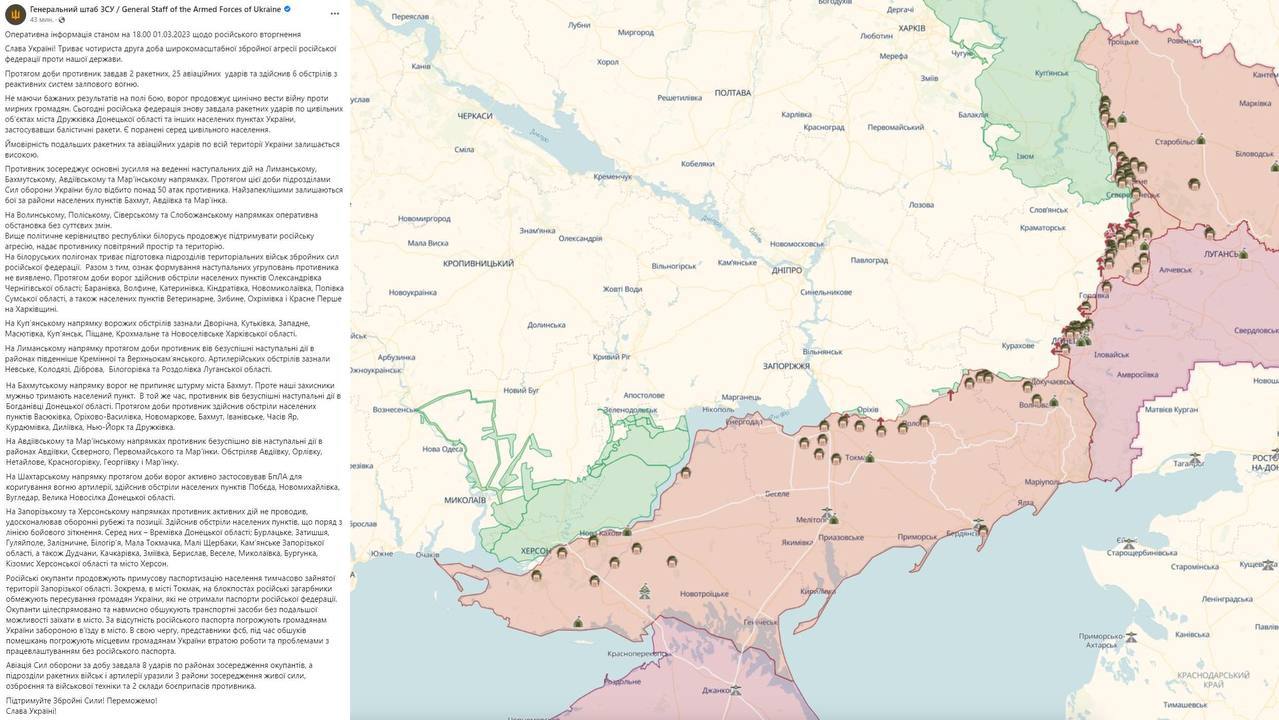The height and width of the screenshot is (720, 1279).
Task: Click the General Staff trident avatar
Action: coord(14,13)
